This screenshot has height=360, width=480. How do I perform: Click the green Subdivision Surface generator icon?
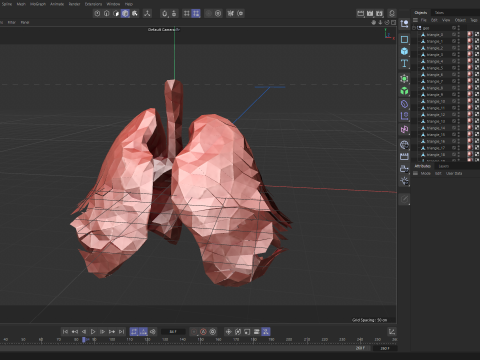pyautogui.click(x=404, y=78)
